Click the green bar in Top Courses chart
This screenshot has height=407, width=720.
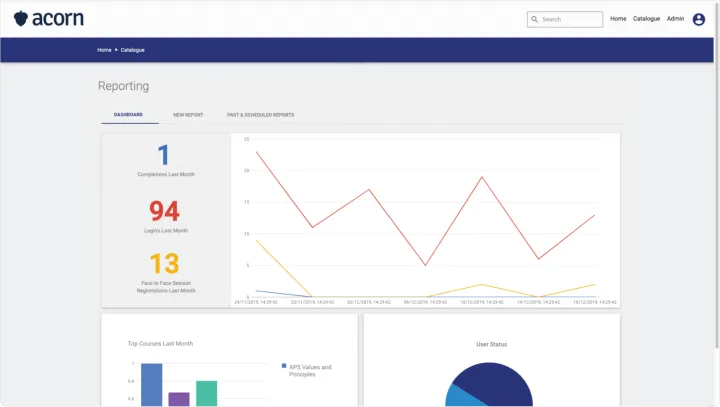pyautogui.click(x=207, y=394)
